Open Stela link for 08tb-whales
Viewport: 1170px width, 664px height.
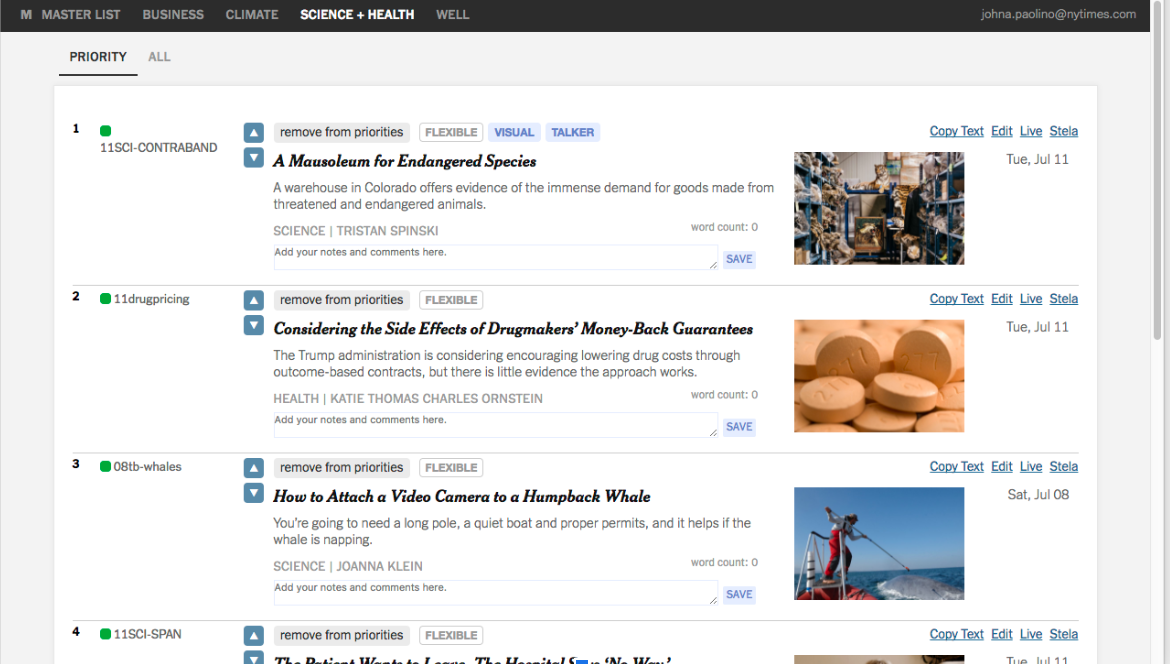(x=1063, y=467)
